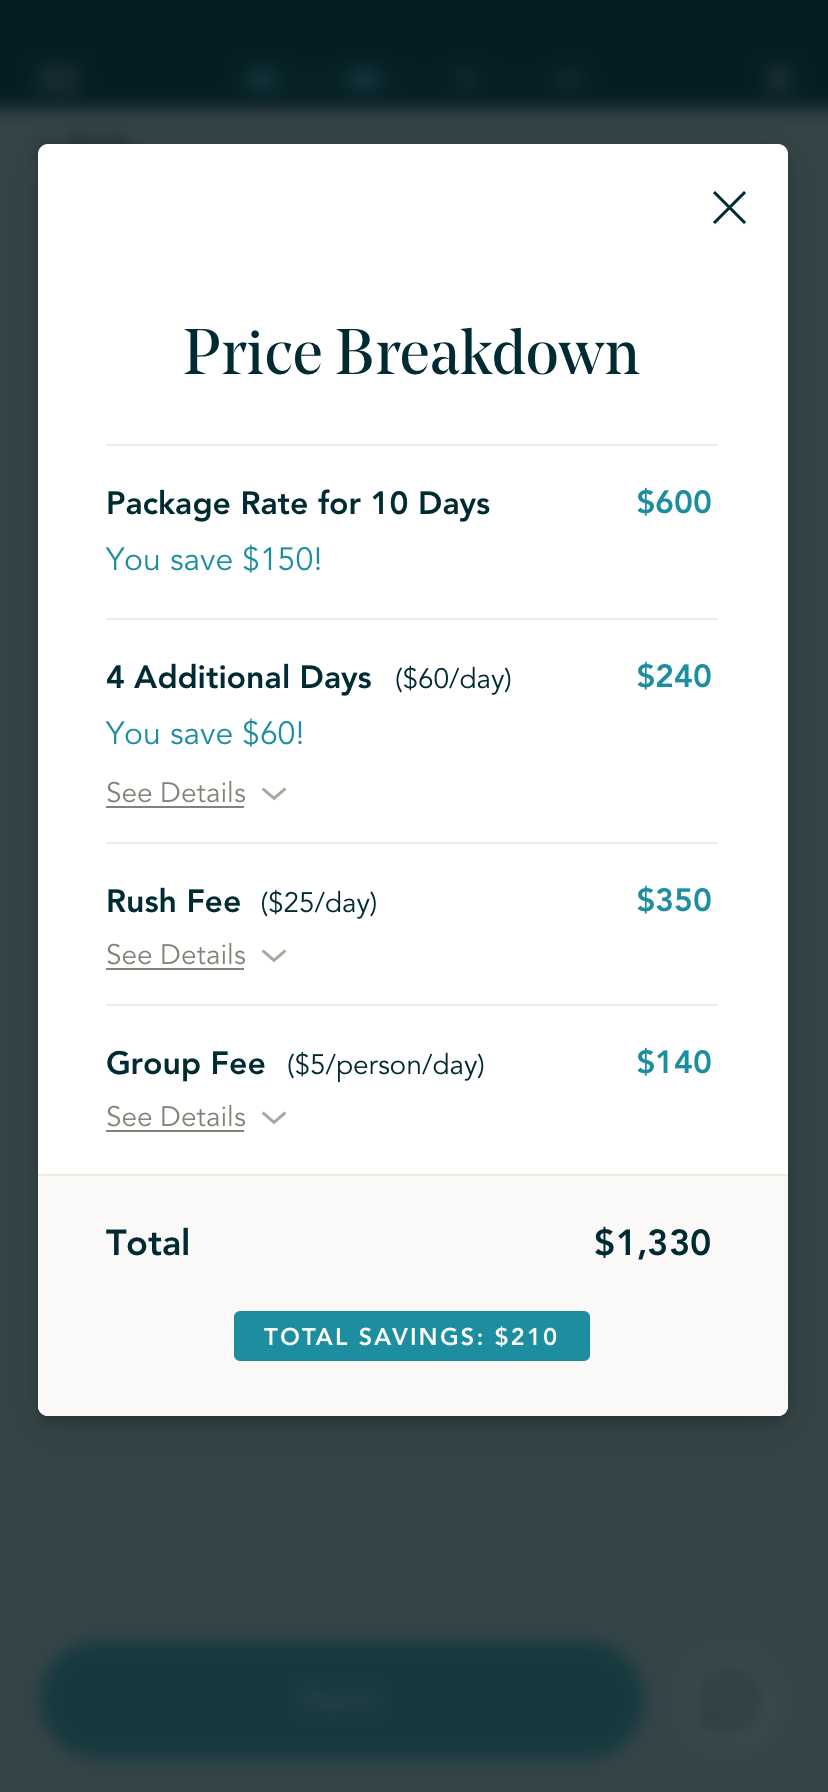Expand the Rush Fee details chevron
Image resolution: width=828 pixels, height=1792 pixels.
tap(274, 956)
